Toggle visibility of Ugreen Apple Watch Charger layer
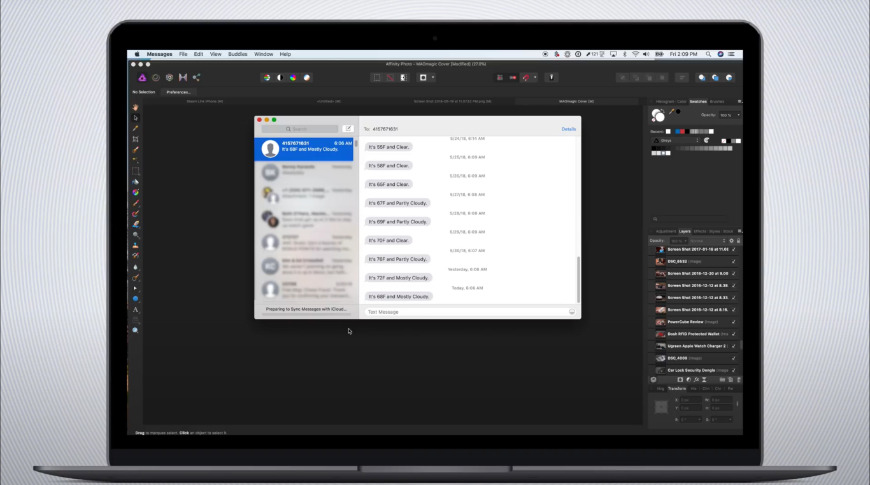This screenshot has width=870, height=485. [734, 346]
